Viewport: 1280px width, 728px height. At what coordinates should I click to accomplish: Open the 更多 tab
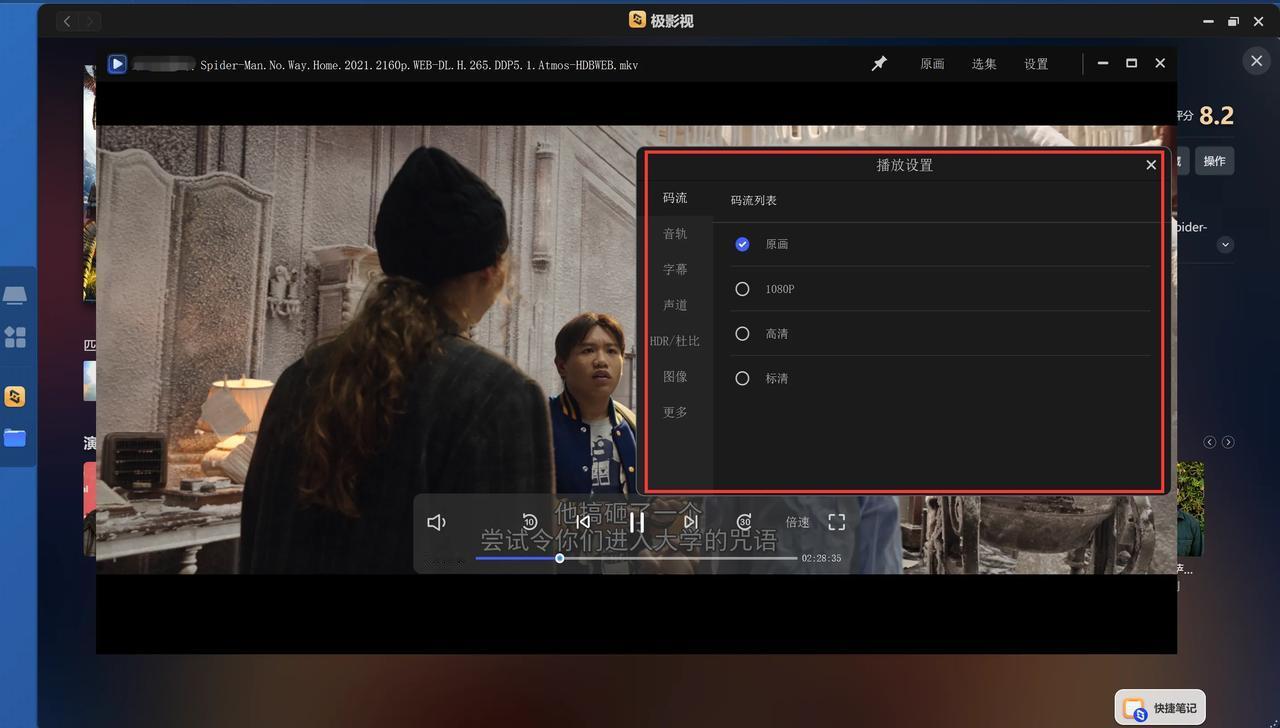point(675,412)
